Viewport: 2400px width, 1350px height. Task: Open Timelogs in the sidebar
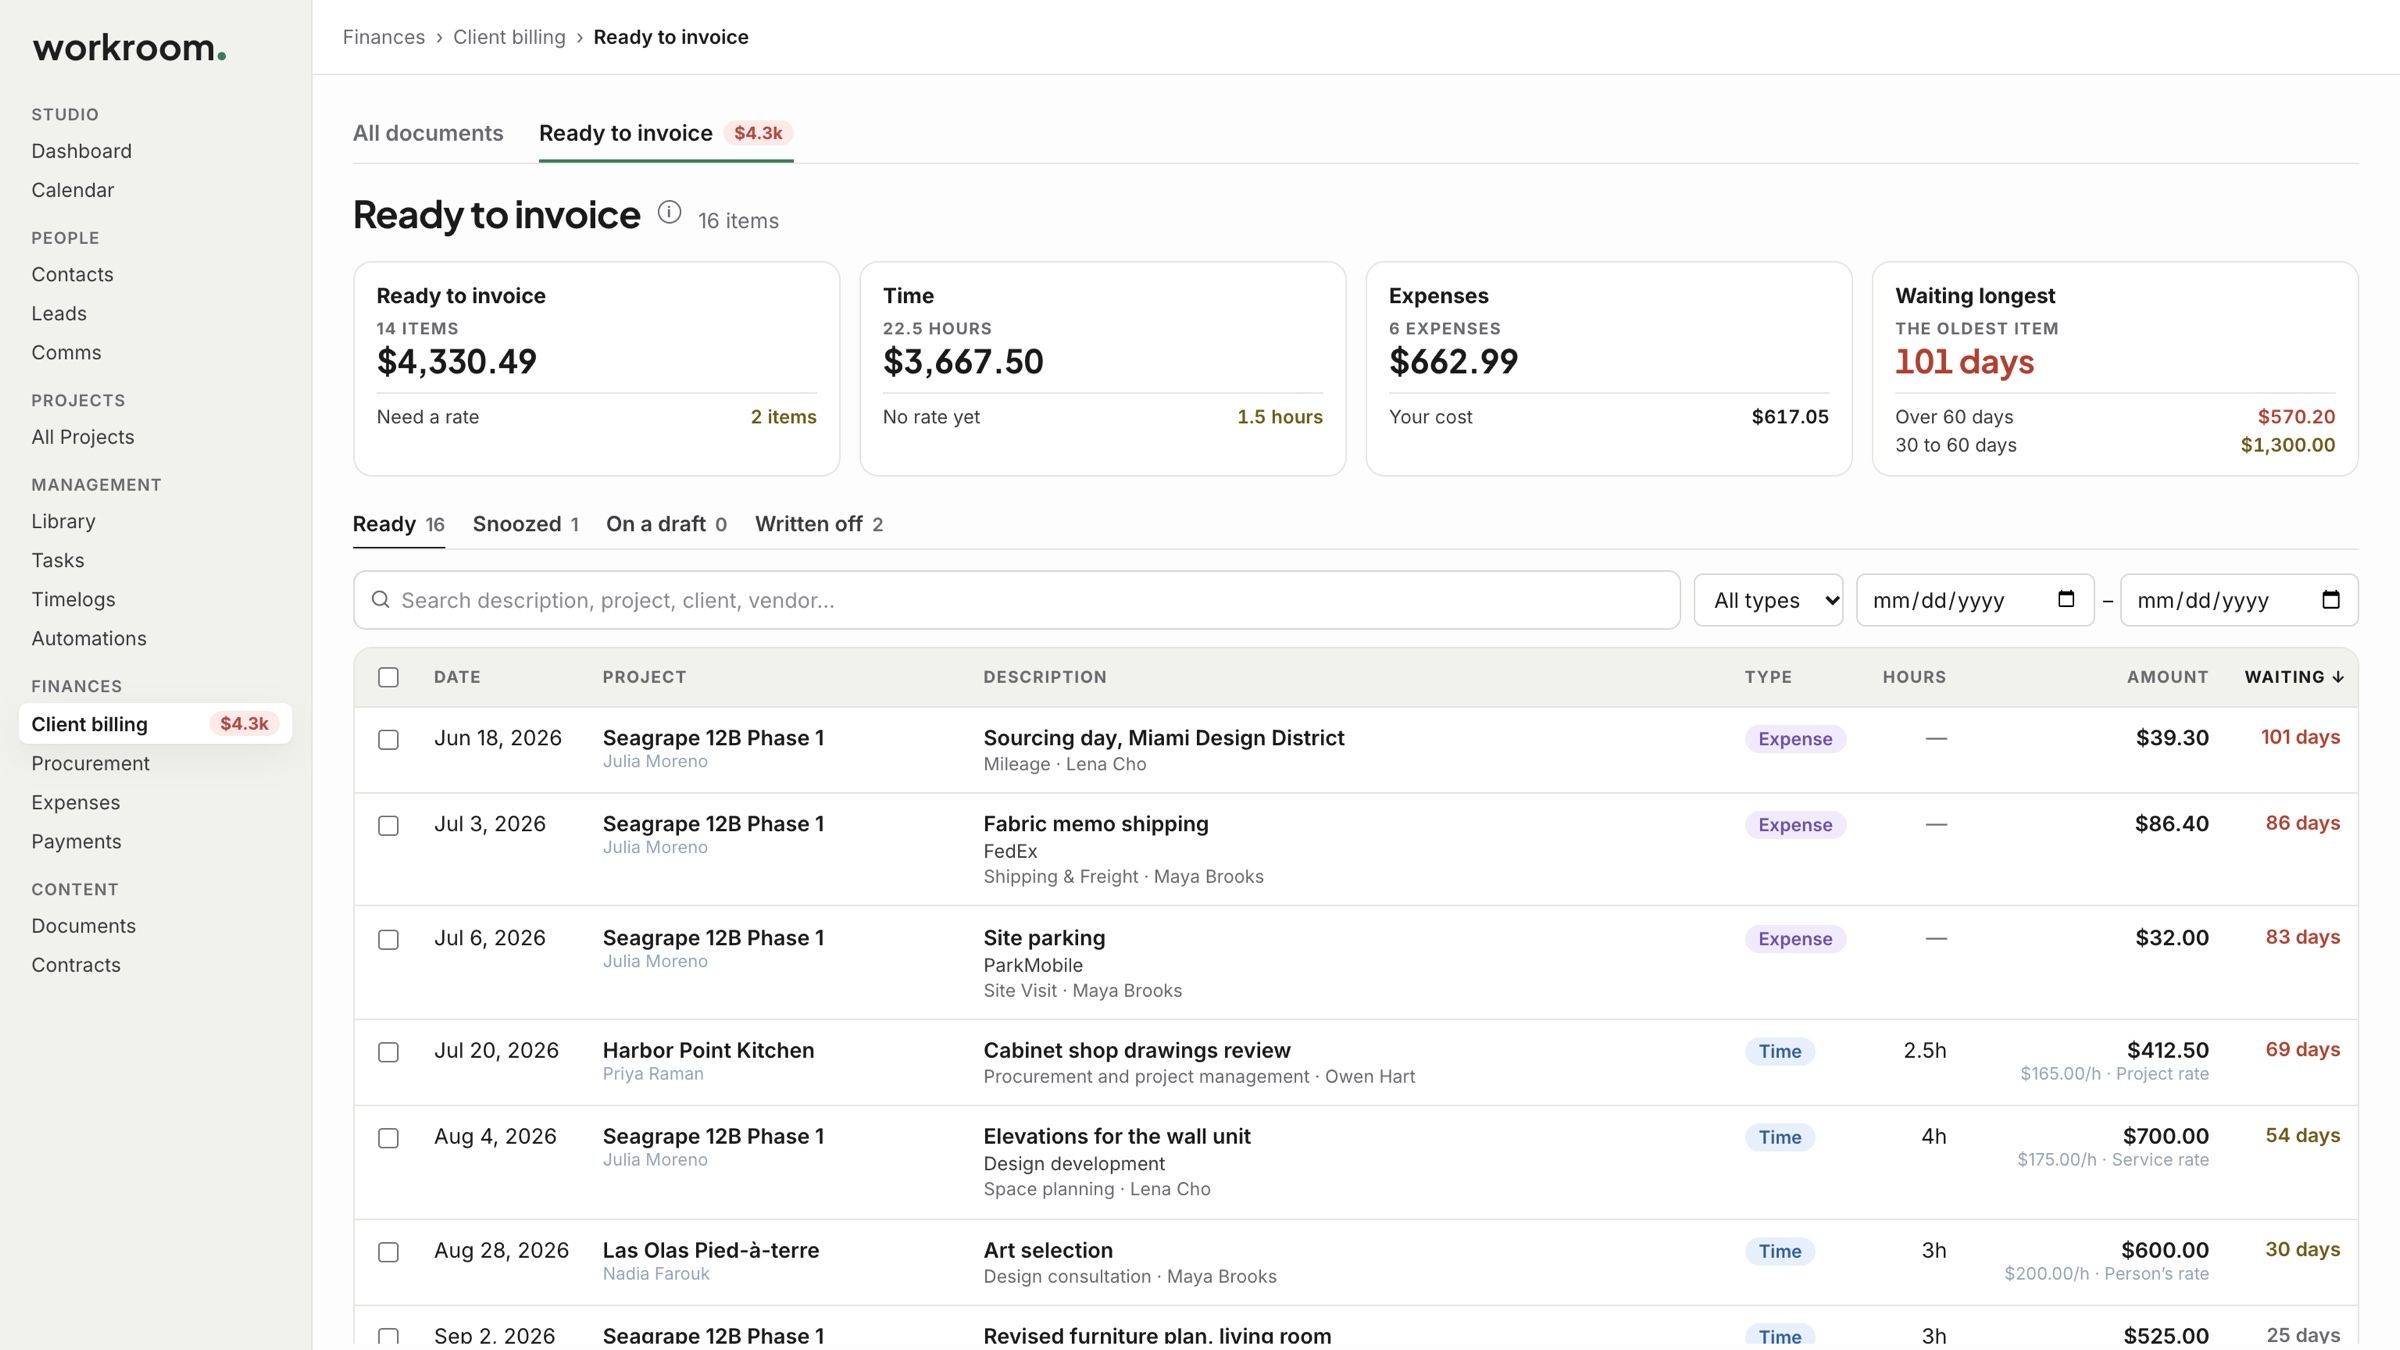[73, 599]
